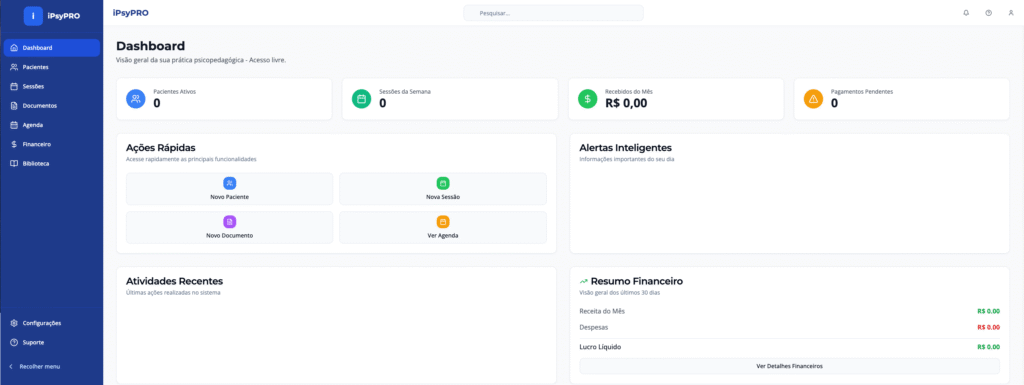
Task: Click the Recebidos do Mês dollar icon
Action: (588, 99)
